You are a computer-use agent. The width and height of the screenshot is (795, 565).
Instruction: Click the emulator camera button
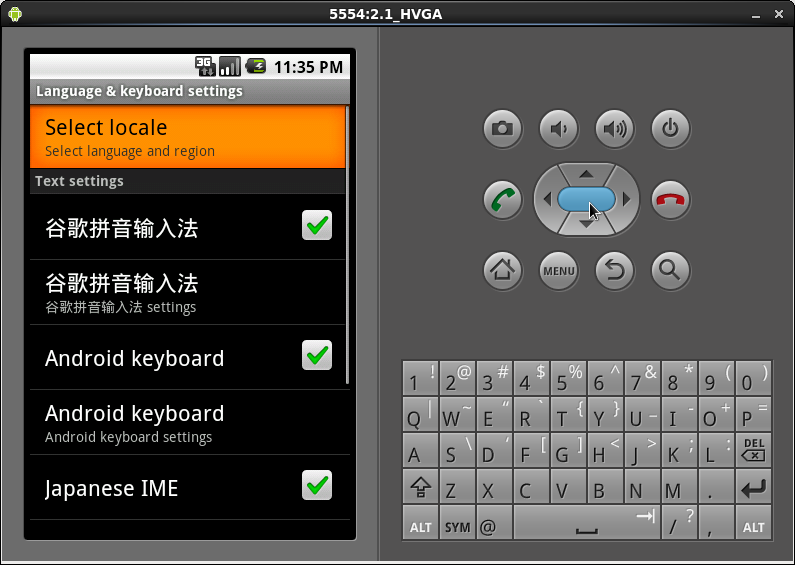(x=502, y=128)
